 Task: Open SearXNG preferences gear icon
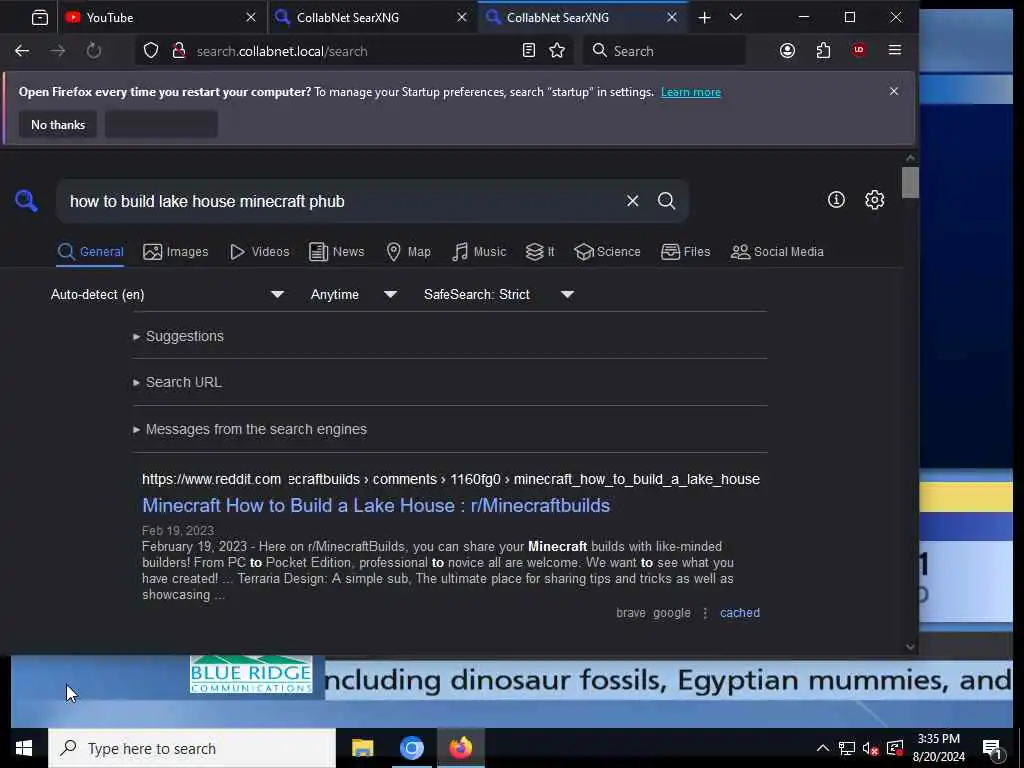pos(874,200)
